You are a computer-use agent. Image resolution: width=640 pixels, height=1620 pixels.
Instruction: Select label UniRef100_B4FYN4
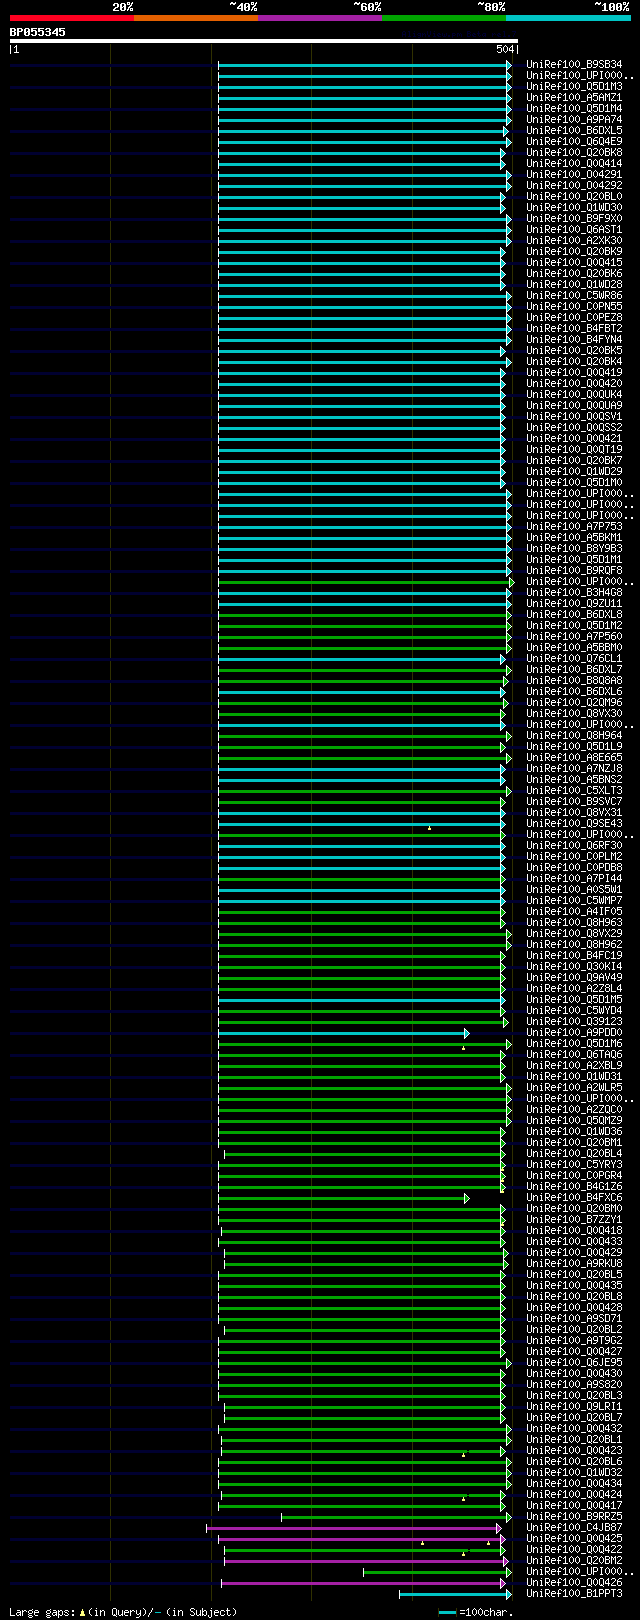[574, 340]
